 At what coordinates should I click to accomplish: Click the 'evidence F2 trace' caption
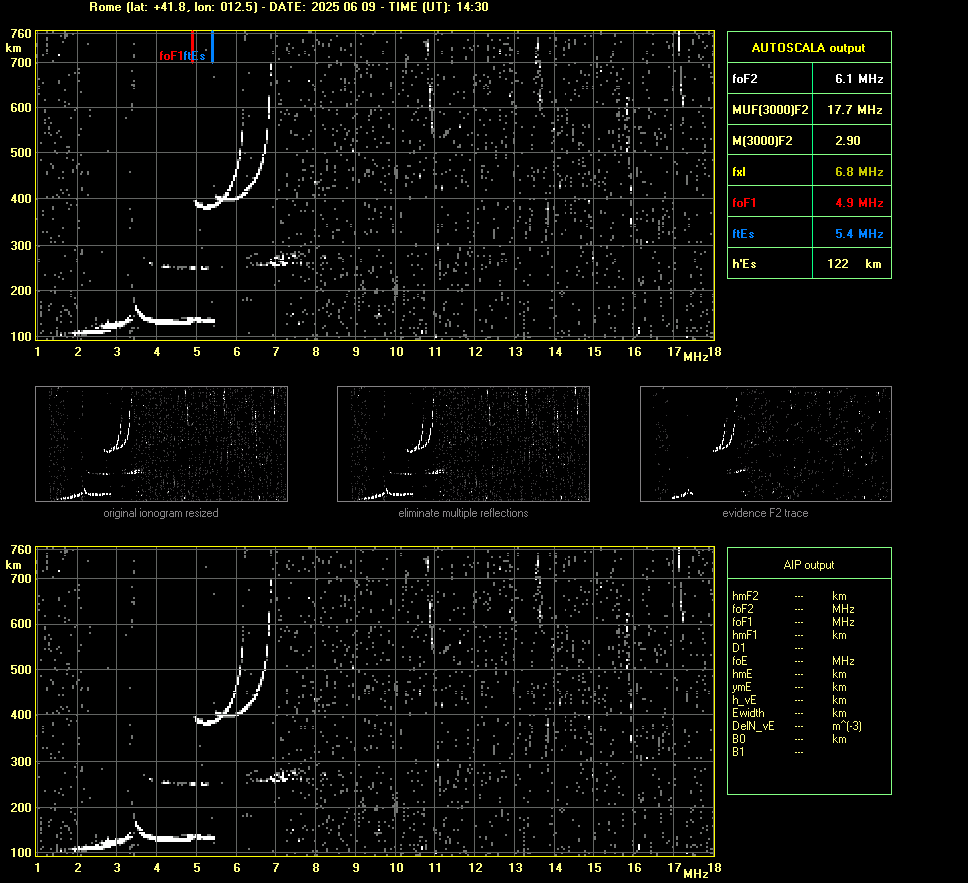pyautogui.click(x=765, y=513)
